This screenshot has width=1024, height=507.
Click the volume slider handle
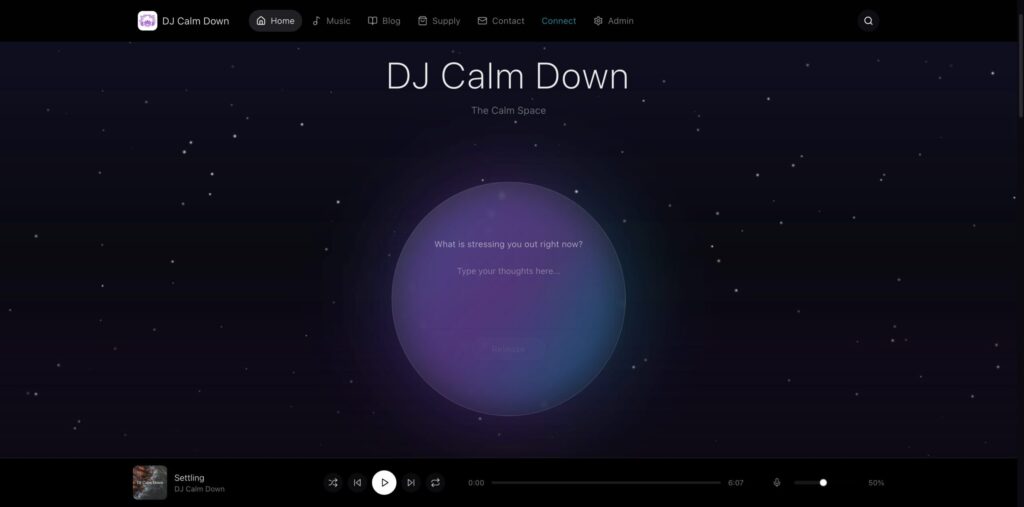(823, 483)
